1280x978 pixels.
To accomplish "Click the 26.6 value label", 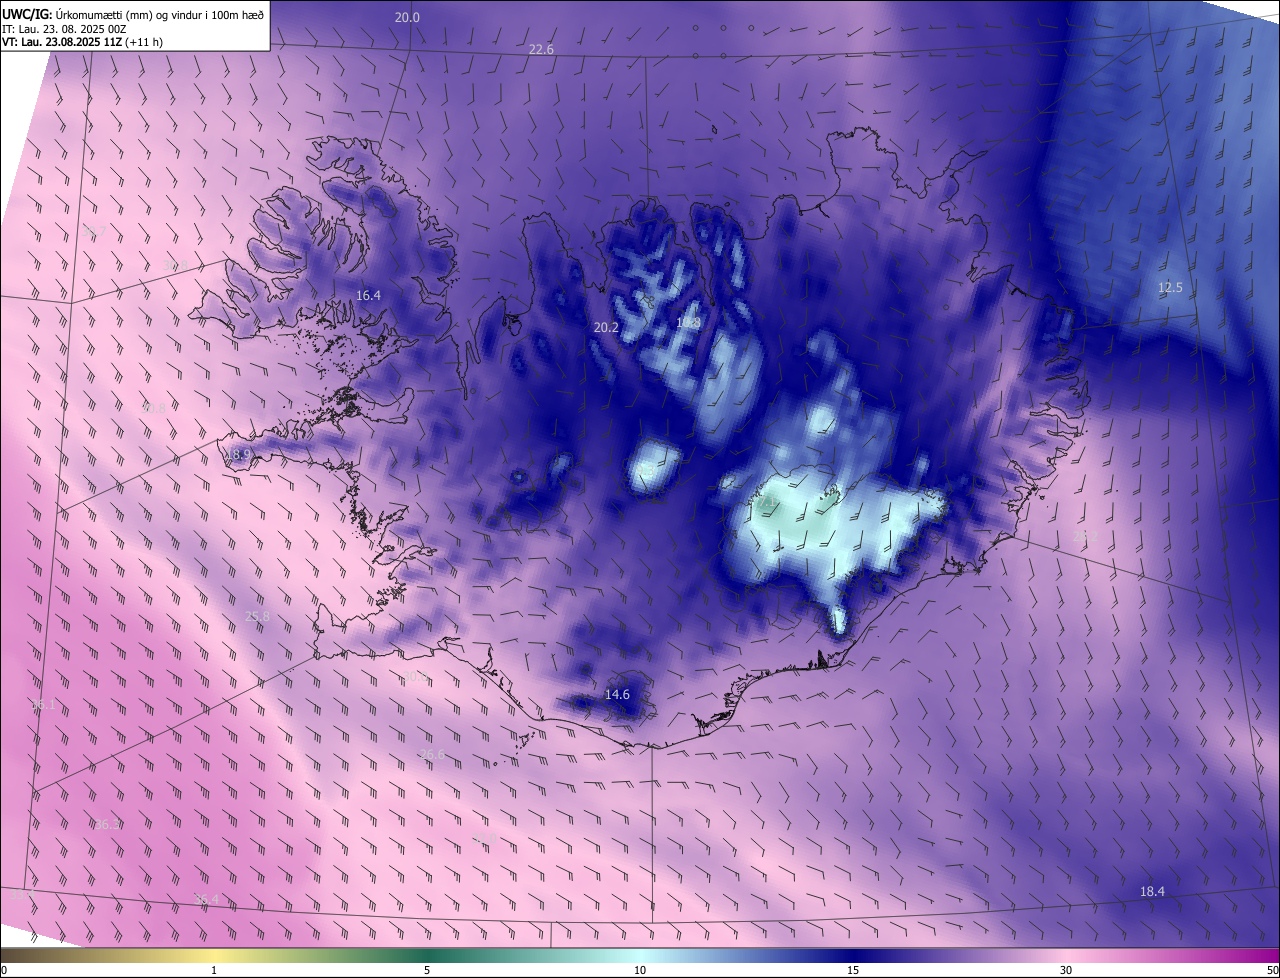I will [432, 754].
